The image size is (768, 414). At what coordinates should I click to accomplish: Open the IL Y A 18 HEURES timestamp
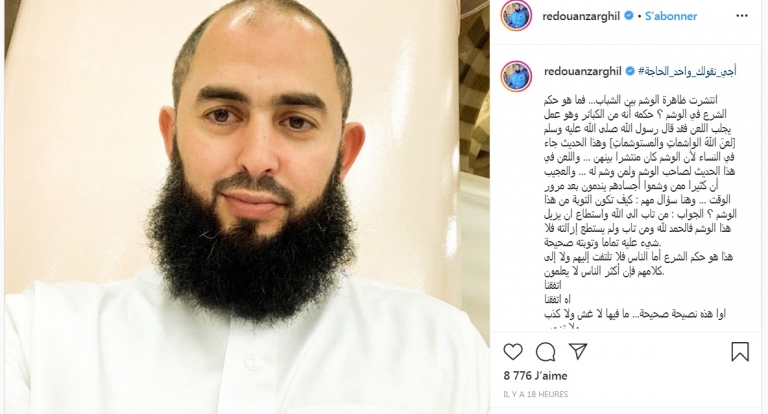536,394
